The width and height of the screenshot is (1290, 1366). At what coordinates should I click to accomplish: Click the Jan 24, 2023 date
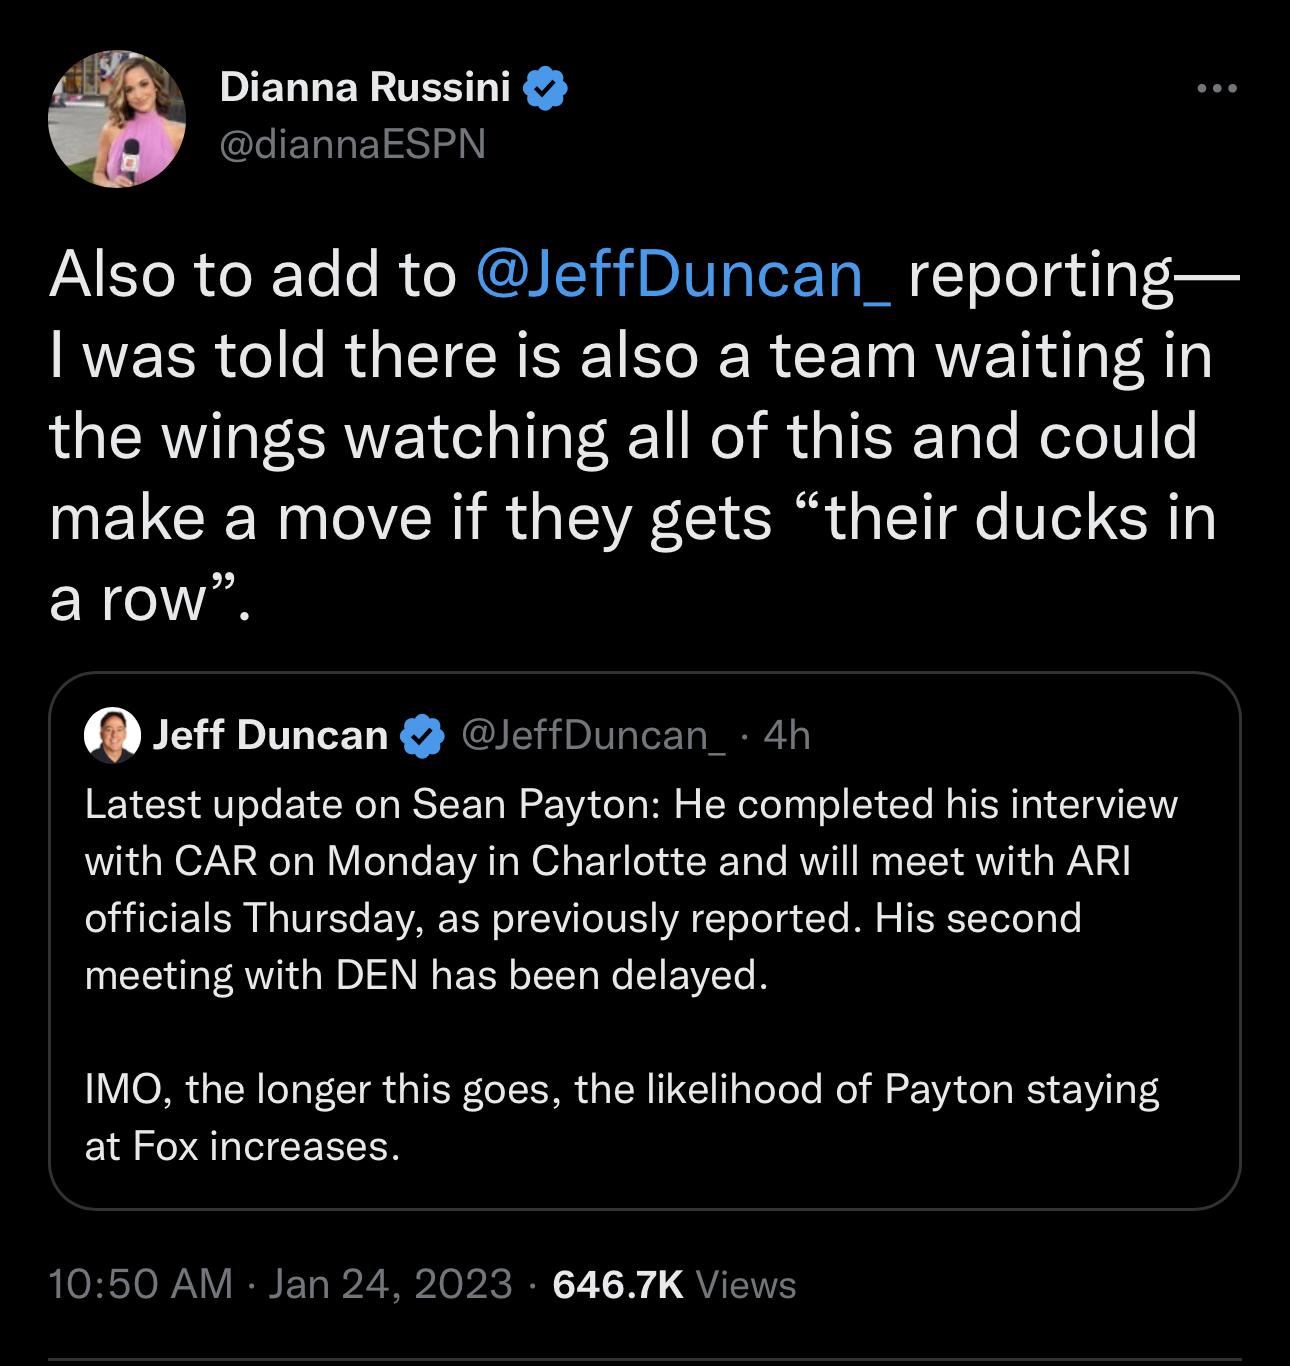click(390, 1284)
